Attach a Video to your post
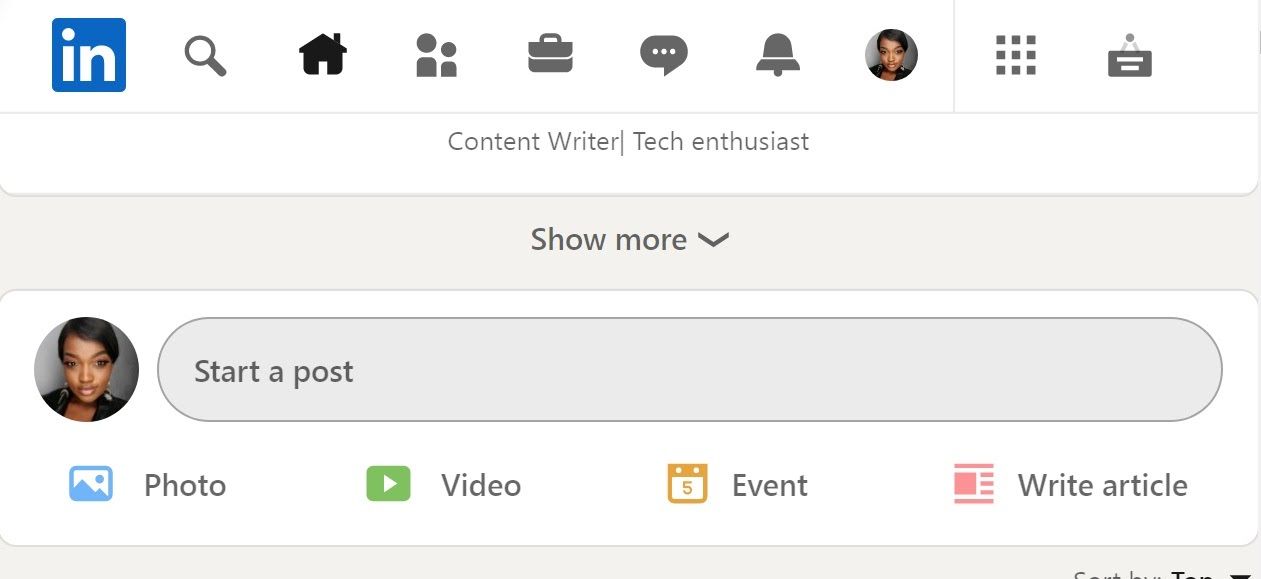Viewport: 1261px width, 579px height. (442, 485)
